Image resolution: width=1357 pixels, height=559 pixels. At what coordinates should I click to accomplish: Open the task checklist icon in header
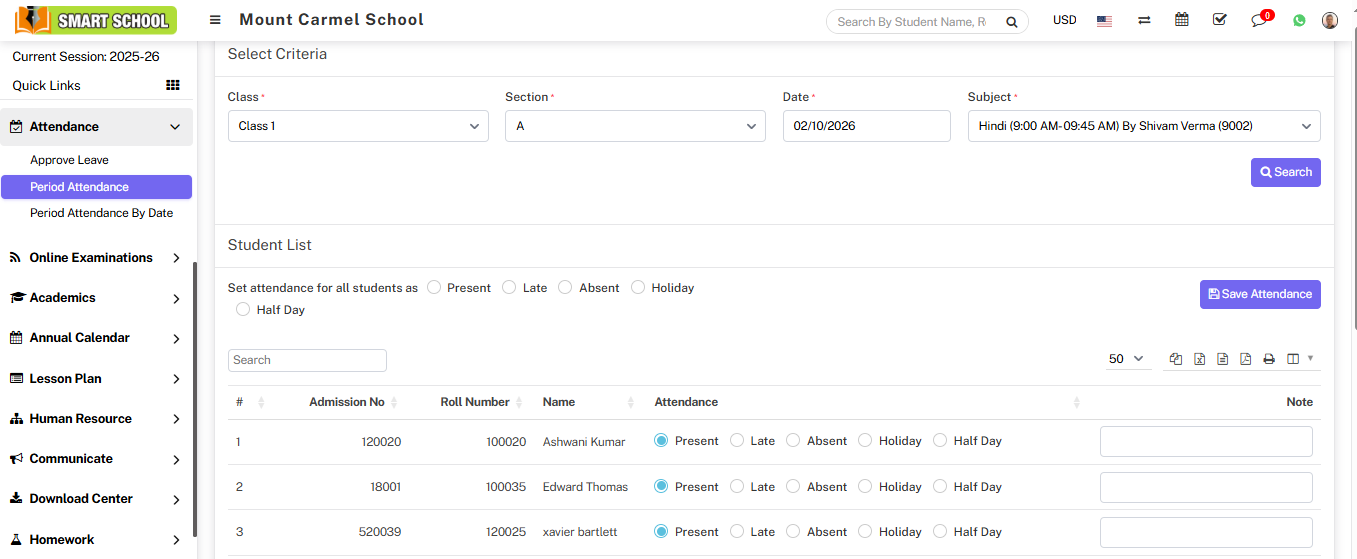coord(1219,20)
